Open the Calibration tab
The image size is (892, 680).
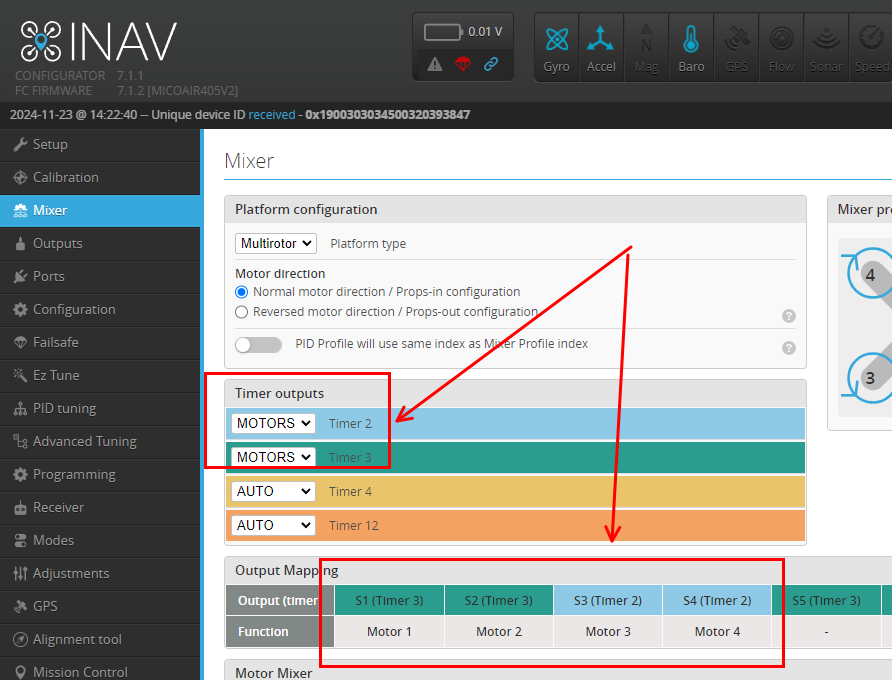coord(100,178)
